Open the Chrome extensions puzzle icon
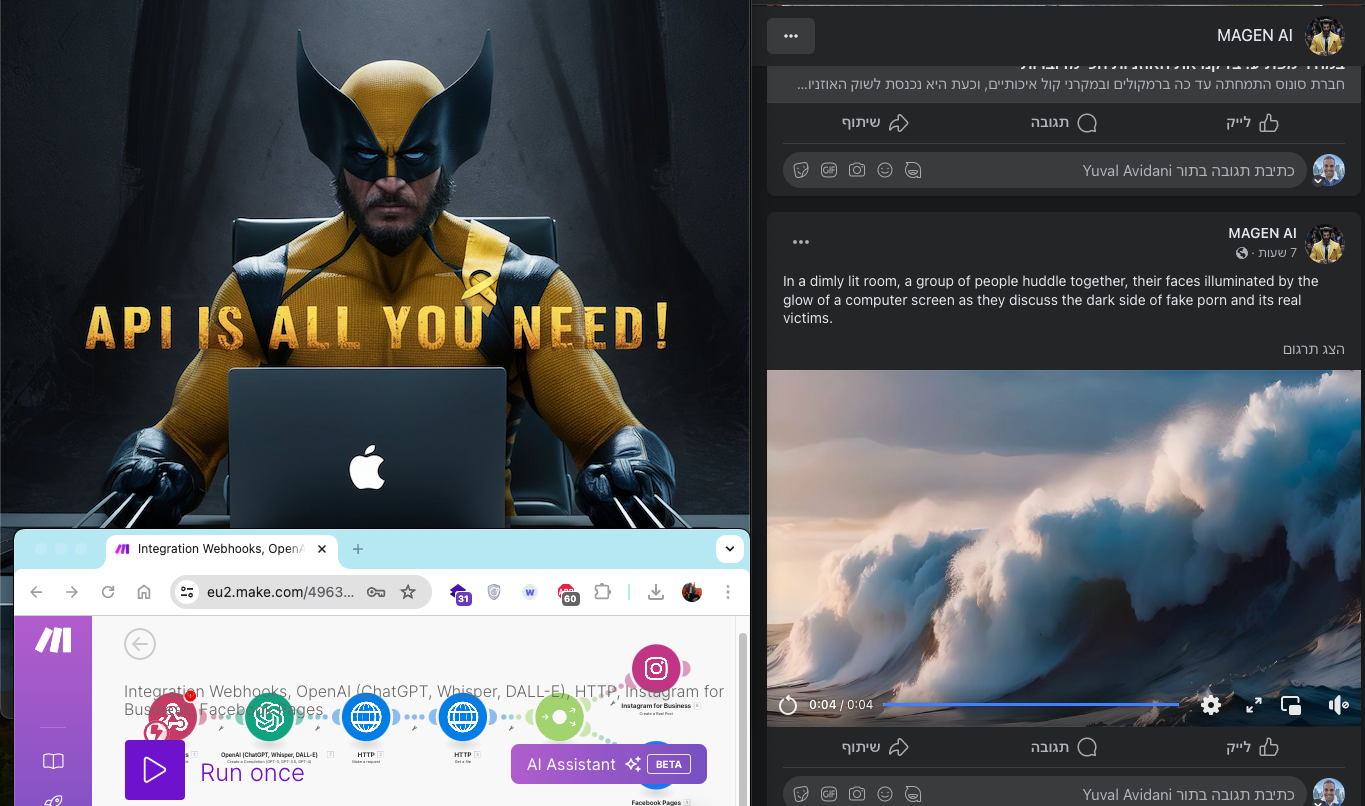 pos(602,592)
